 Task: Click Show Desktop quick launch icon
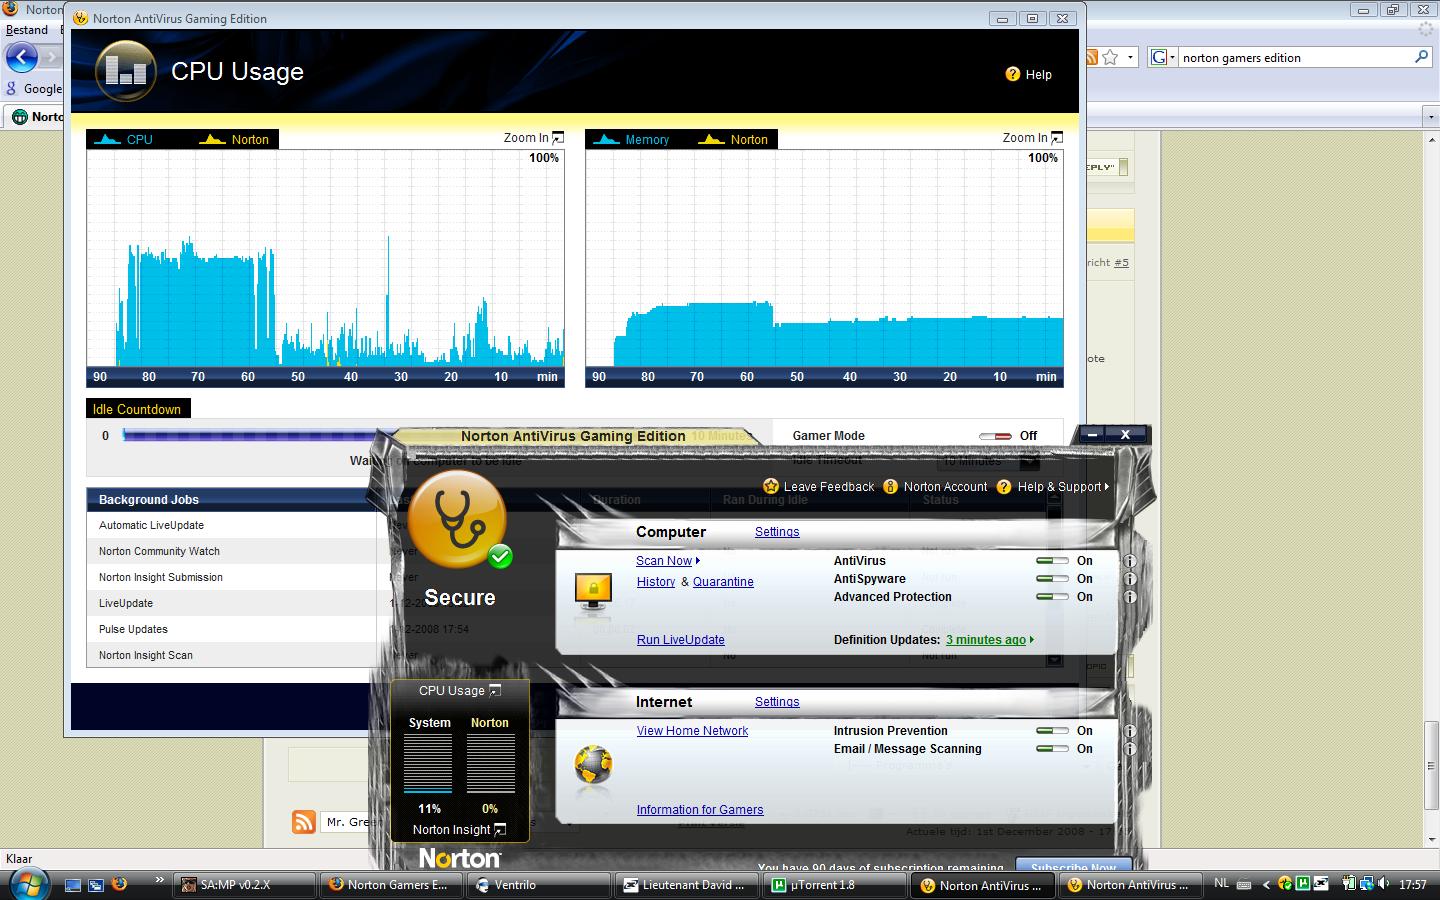(72, 885)
